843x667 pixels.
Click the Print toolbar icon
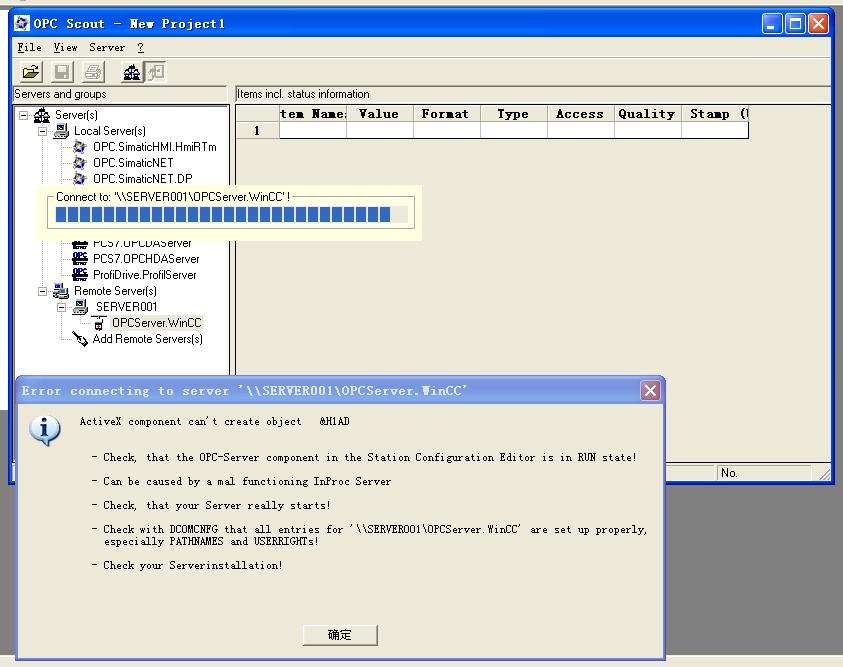(x=93, y=71)
